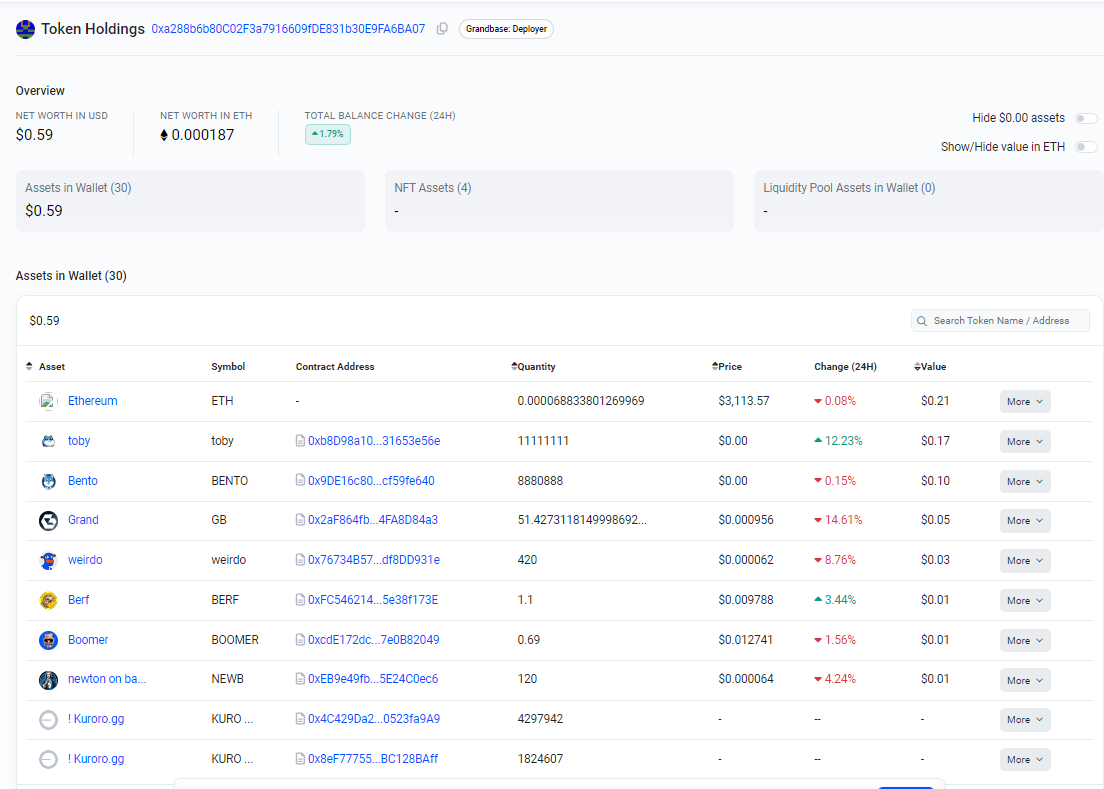Open More dropdown for Kuroro.gg 1824607 row

coord(1025,760)
